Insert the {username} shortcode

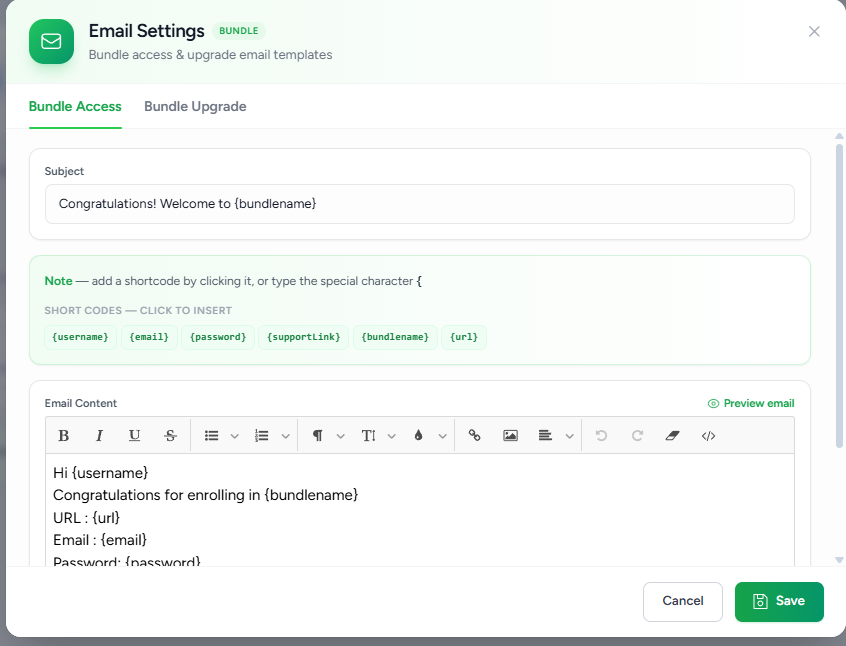coord(80,337)
